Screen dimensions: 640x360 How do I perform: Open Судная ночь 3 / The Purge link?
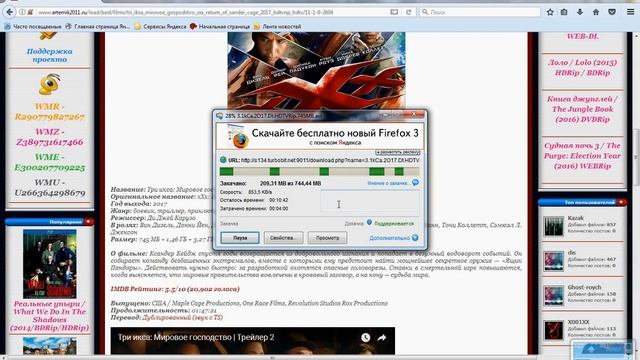(582, 156)
